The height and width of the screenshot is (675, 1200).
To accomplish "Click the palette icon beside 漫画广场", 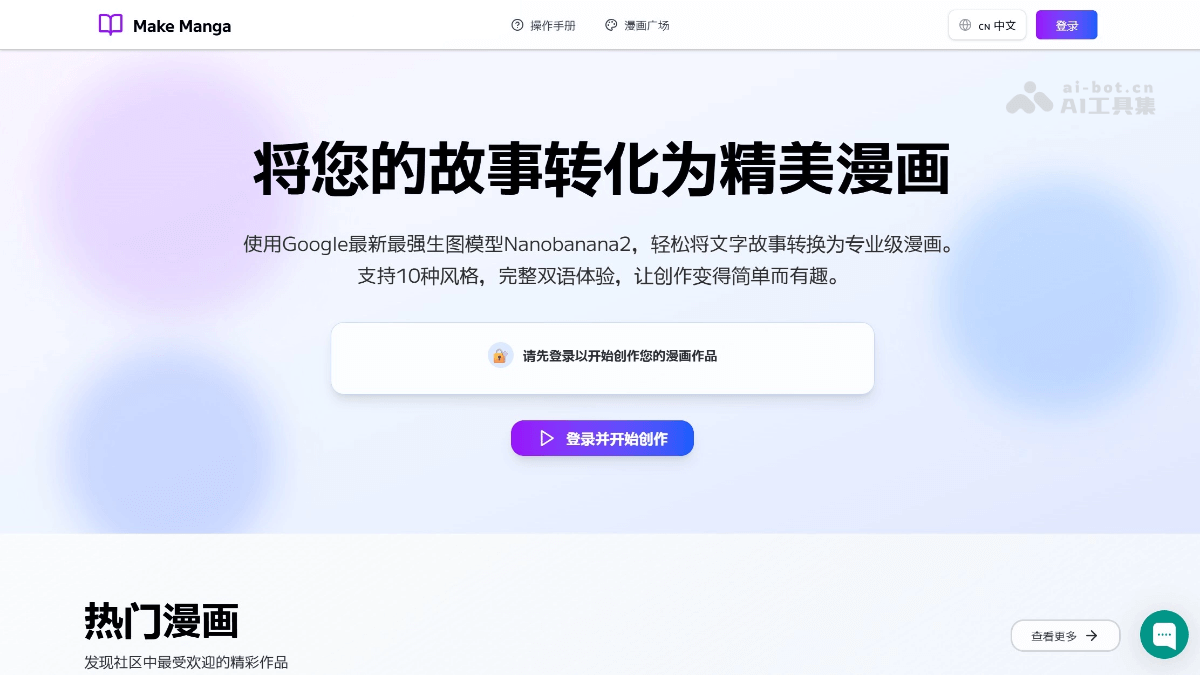I will click(611, 25).
